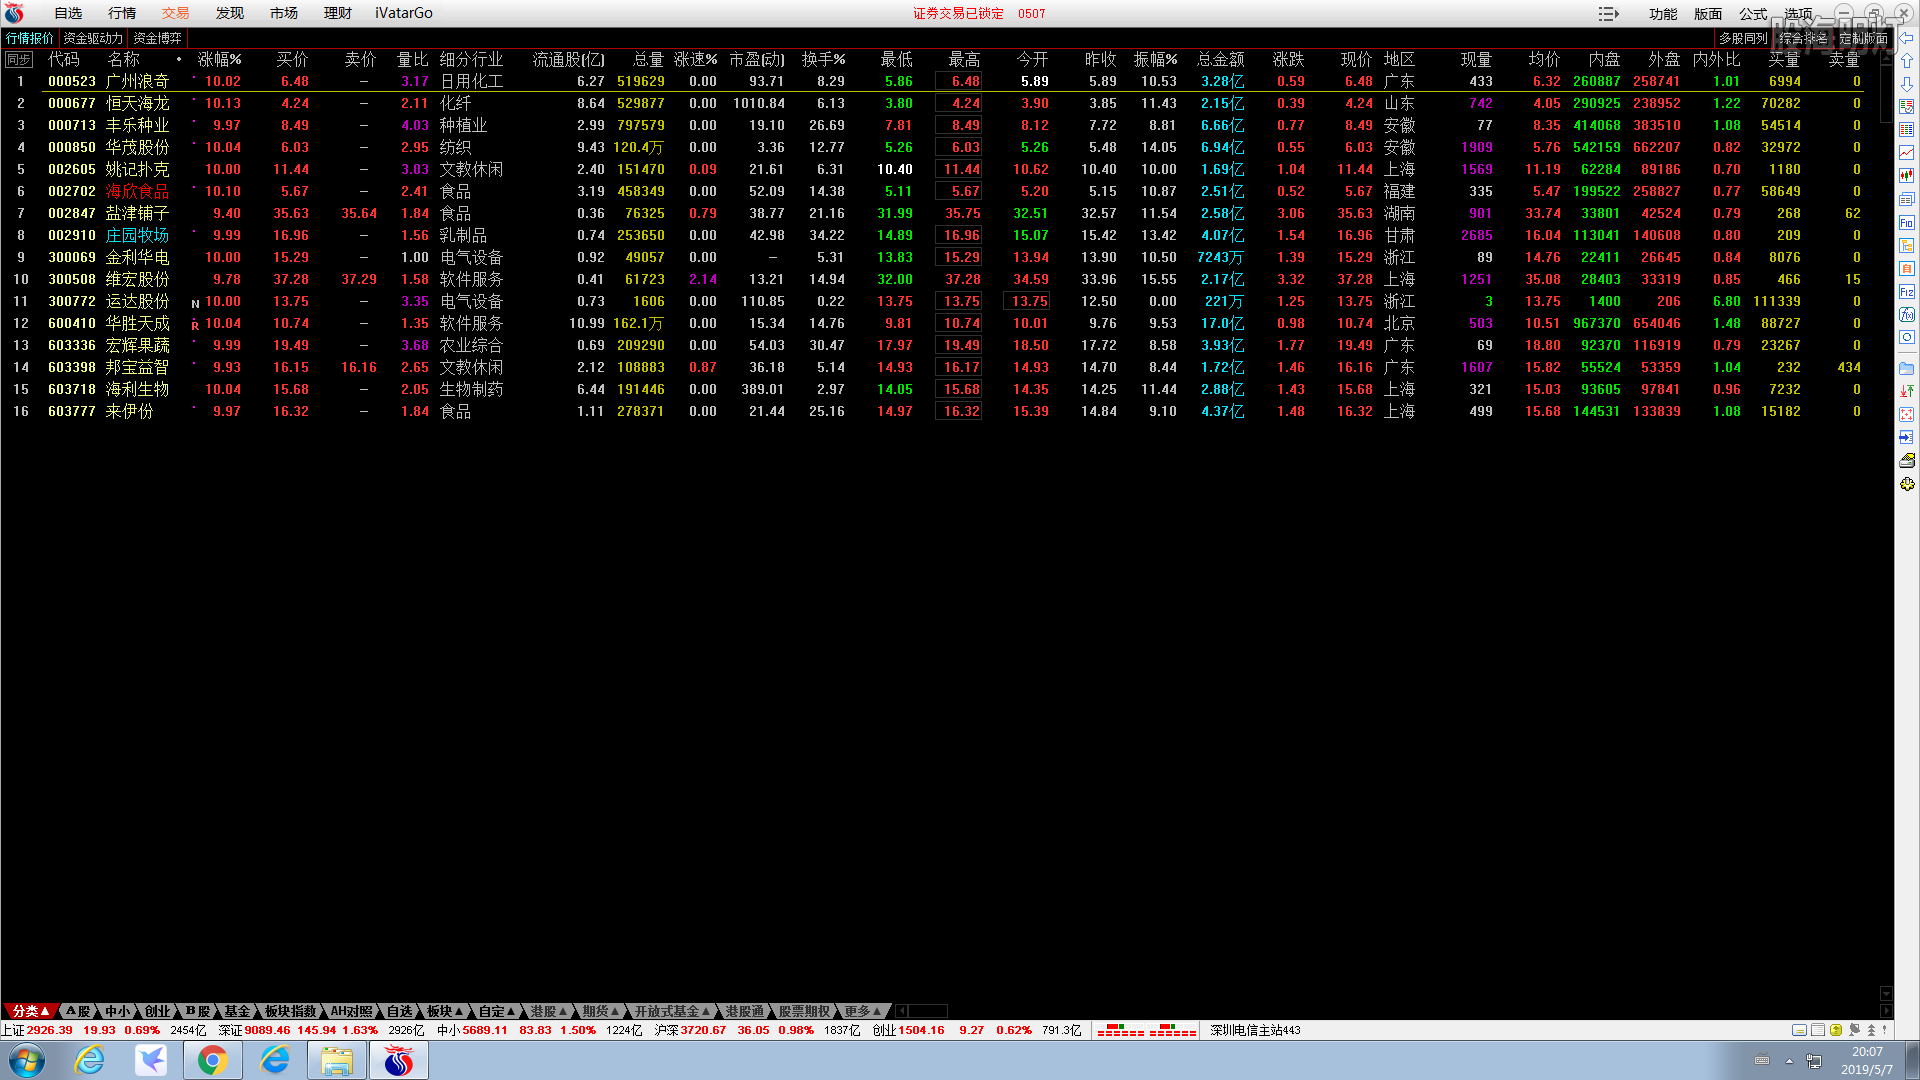Open the 功能 menu

click(x=1663, y=14)
